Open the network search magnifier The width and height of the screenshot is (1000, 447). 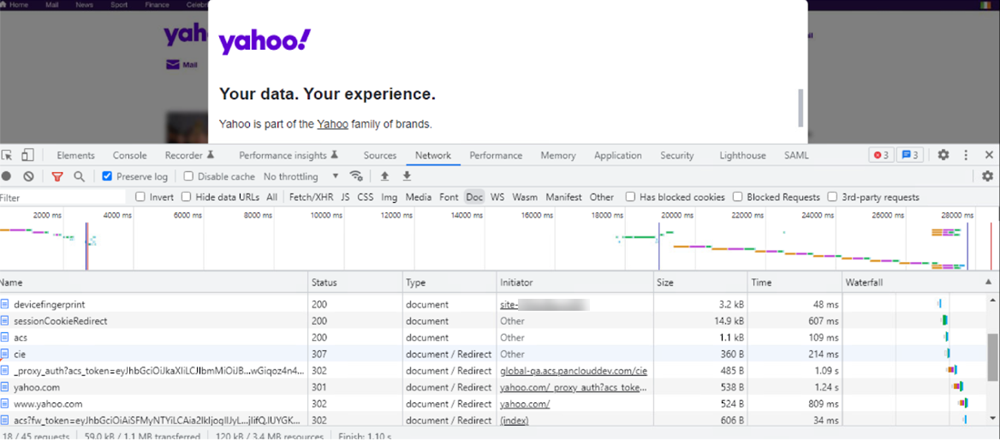[x=79, y=177]
